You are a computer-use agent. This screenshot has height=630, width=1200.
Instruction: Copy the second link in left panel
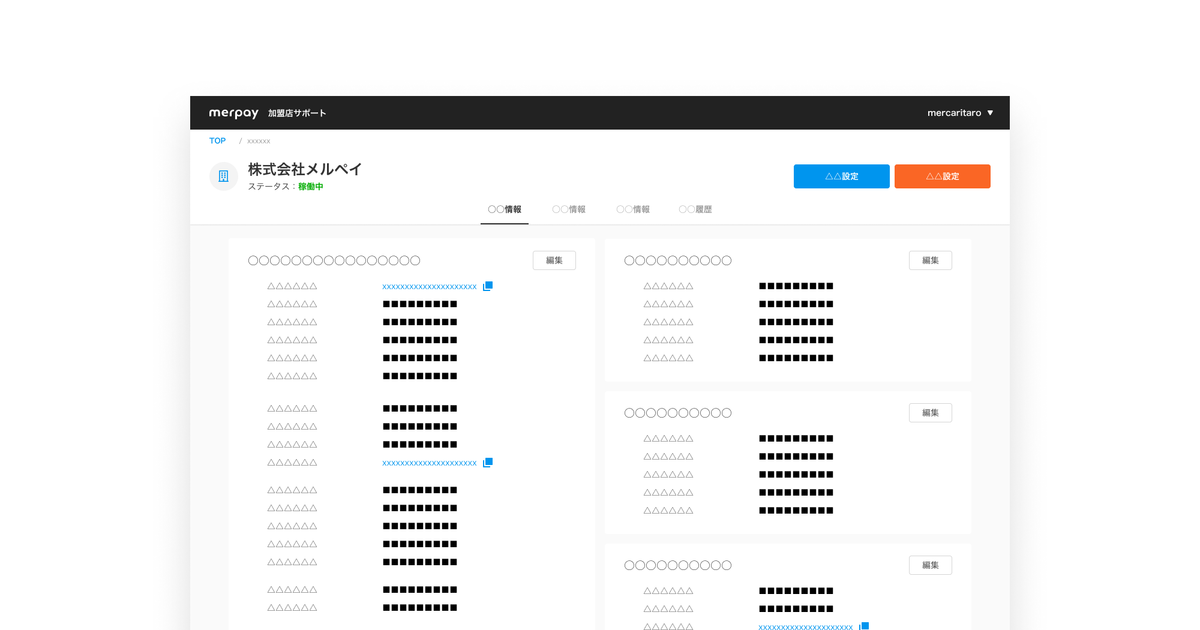coord(488,462)
